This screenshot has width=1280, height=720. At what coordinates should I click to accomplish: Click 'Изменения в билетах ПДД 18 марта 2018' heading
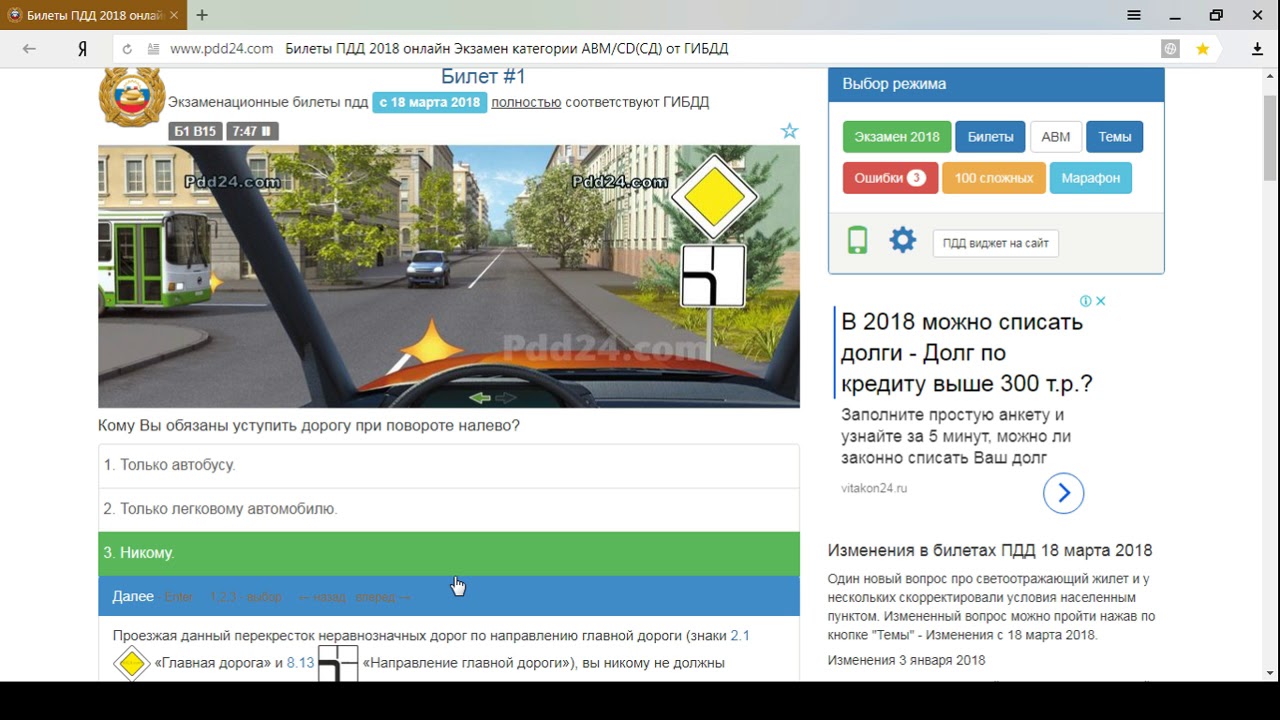(990, 551)
